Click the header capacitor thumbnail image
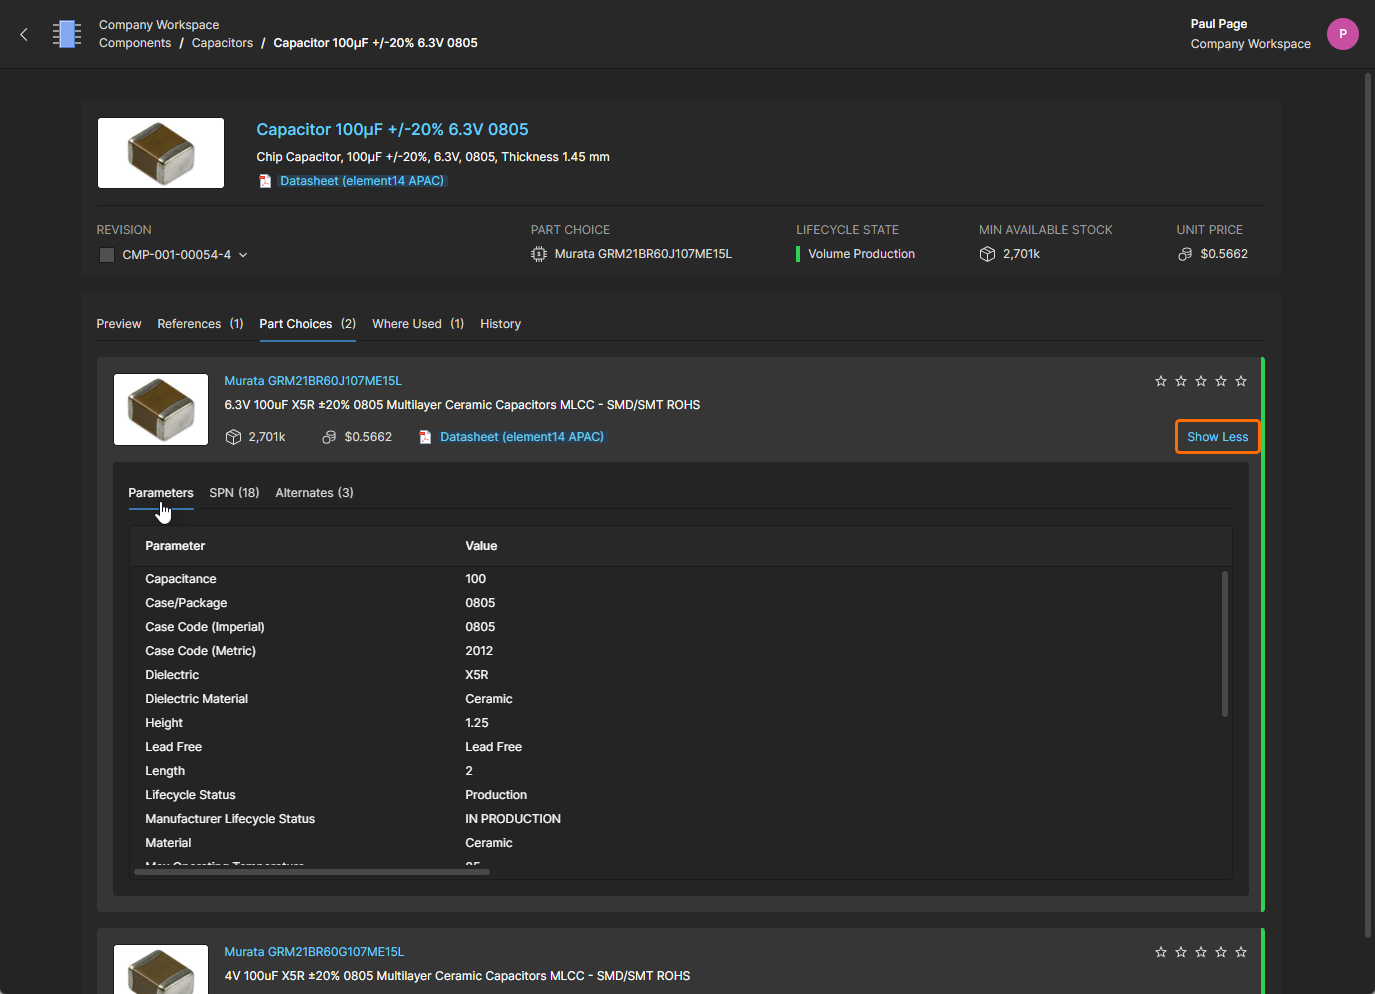The image size is (1375, 994). [161, 153]
